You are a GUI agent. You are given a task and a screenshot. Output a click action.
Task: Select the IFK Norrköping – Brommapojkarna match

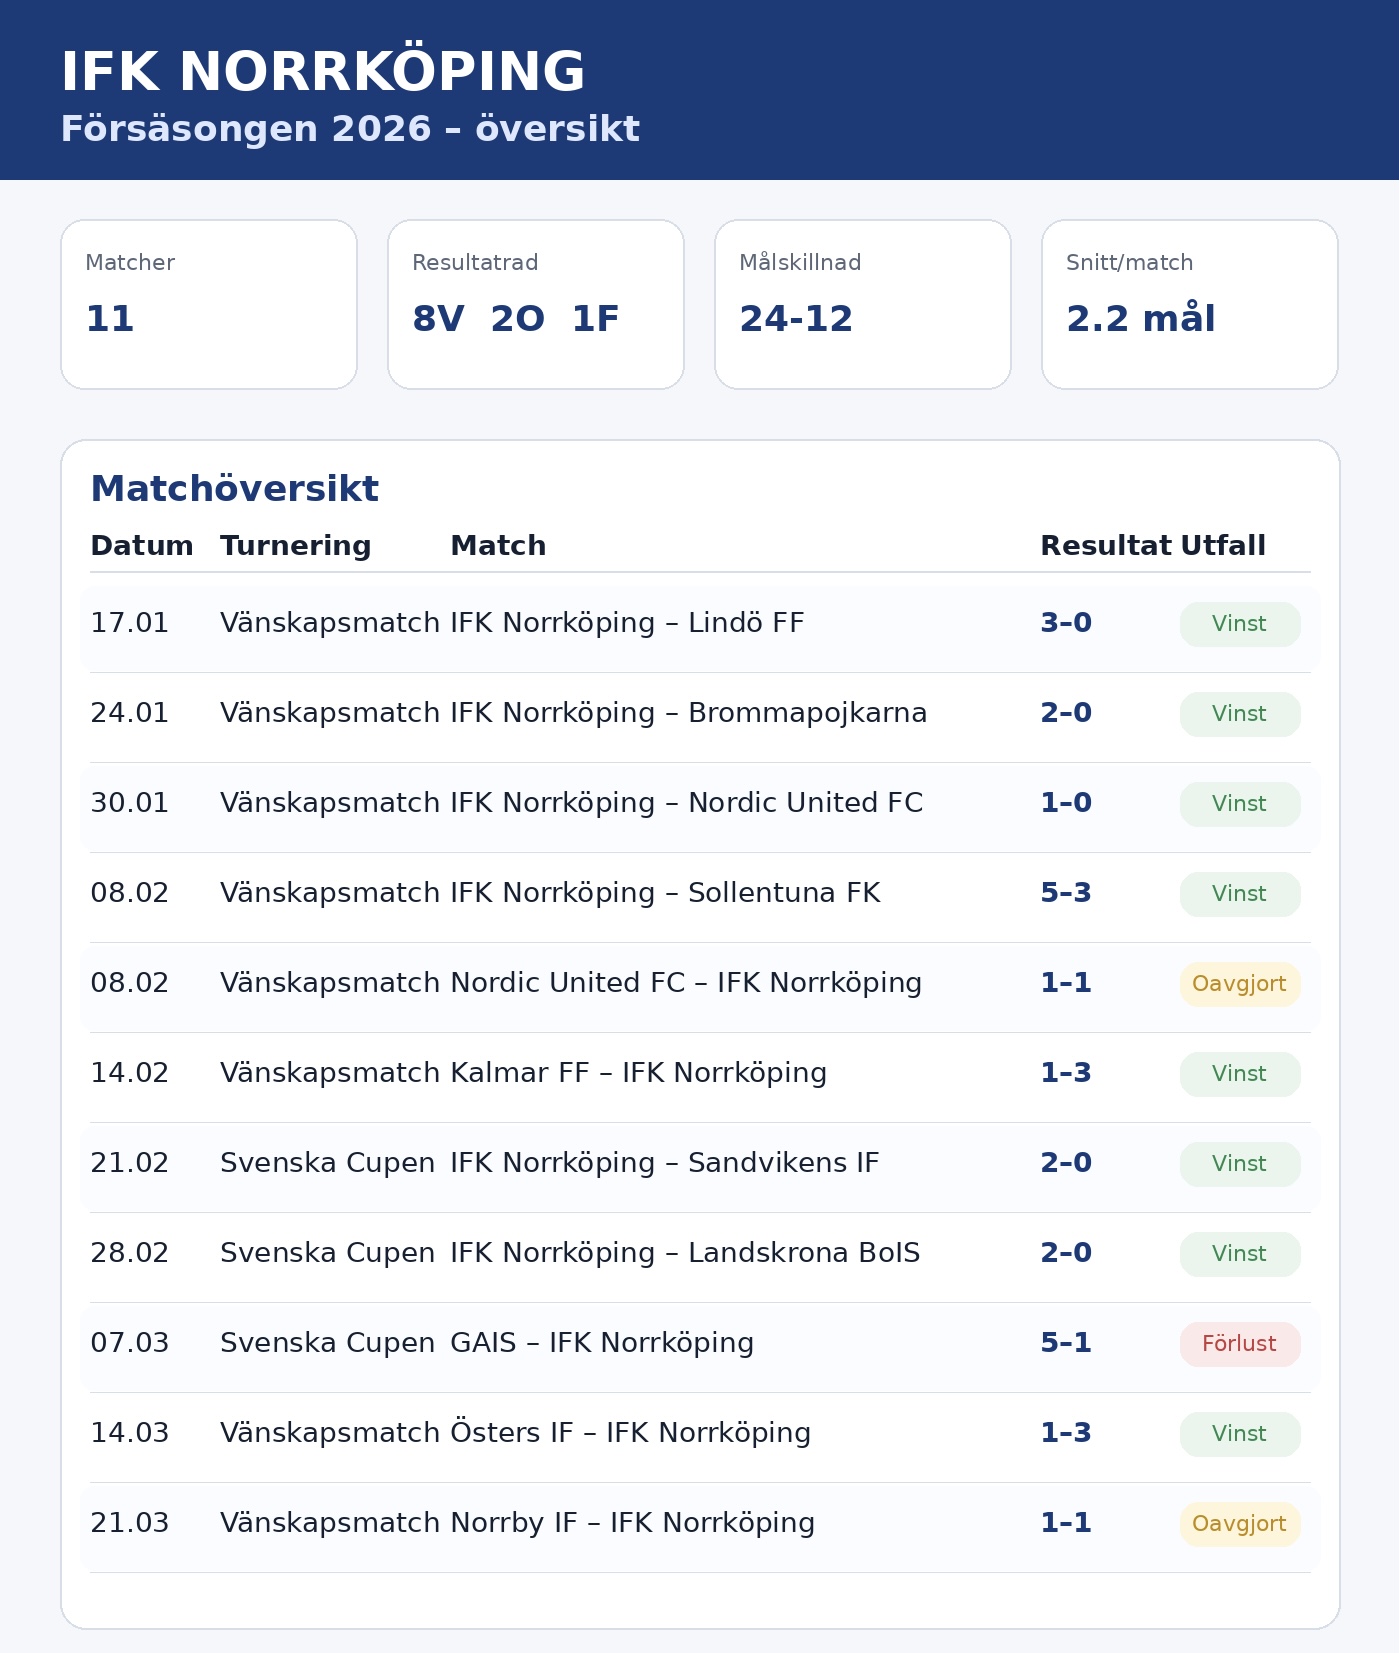coord(688,713)
